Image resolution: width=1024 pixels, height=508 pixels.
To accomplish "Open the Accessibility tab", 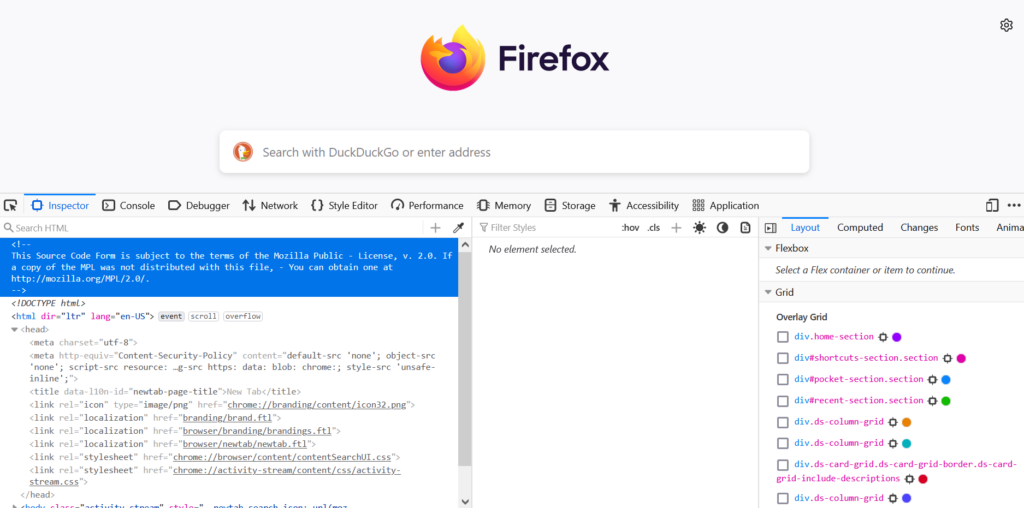I will pos(644,206).
